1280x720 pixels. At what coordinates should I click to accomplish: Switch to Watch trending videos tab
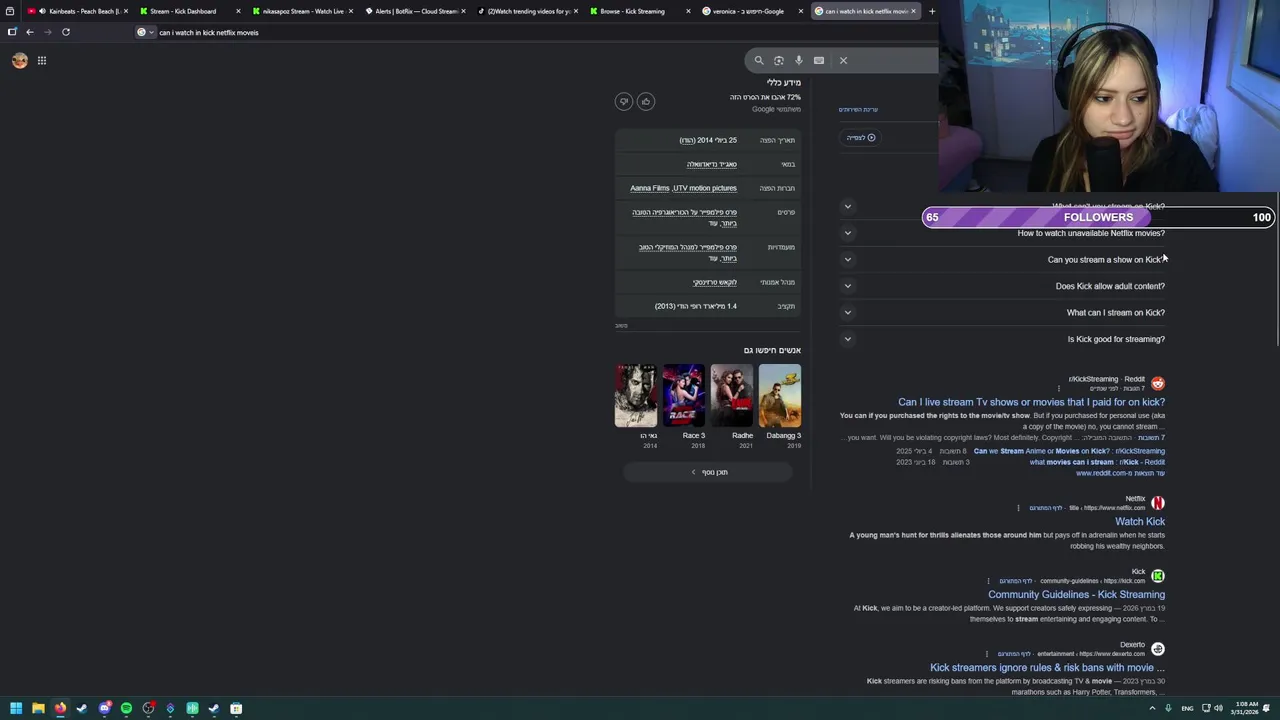click(526, 11)
